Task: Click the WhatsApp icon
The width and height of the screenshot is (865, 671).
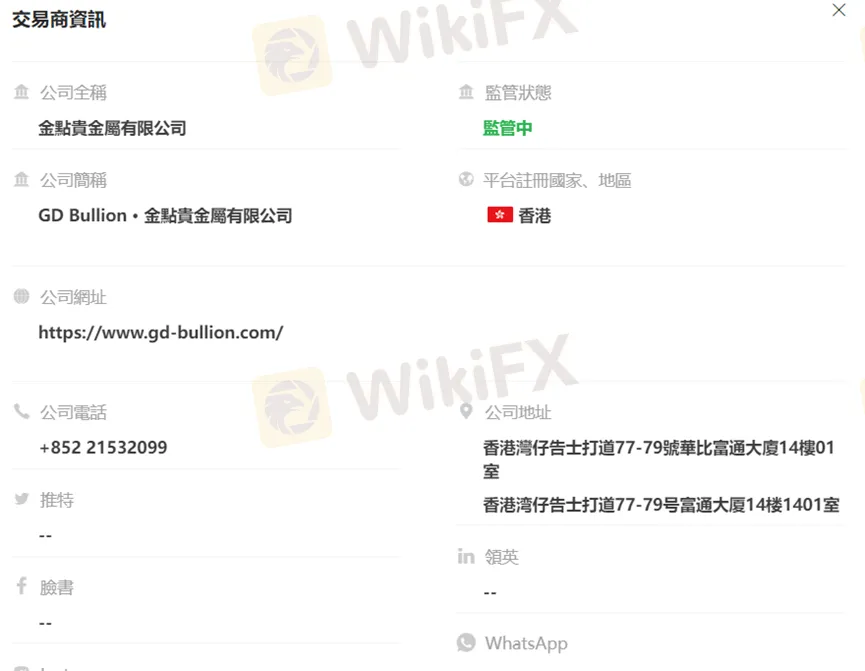Action: coord(466,643)
